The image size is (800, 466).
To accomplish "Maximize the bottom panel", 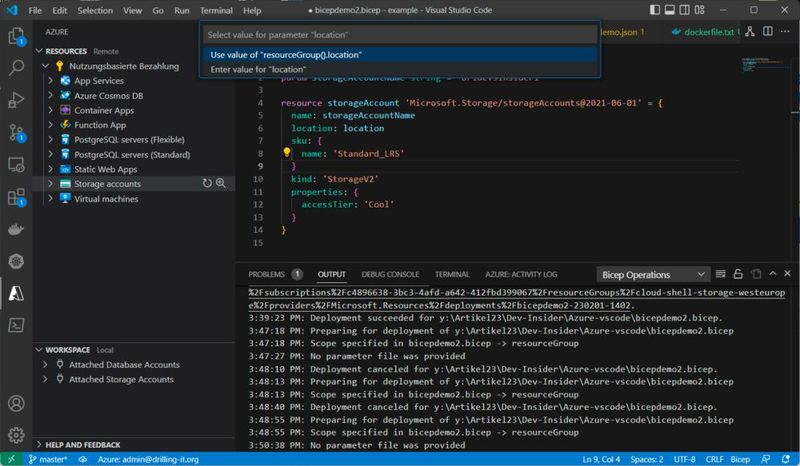I will click(x=772, y=274).
